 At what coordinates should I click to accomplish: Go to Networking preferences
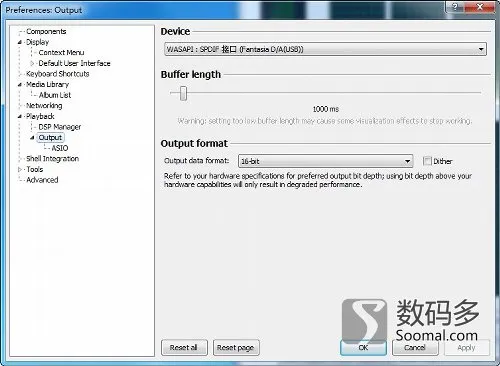click(44, 106)
